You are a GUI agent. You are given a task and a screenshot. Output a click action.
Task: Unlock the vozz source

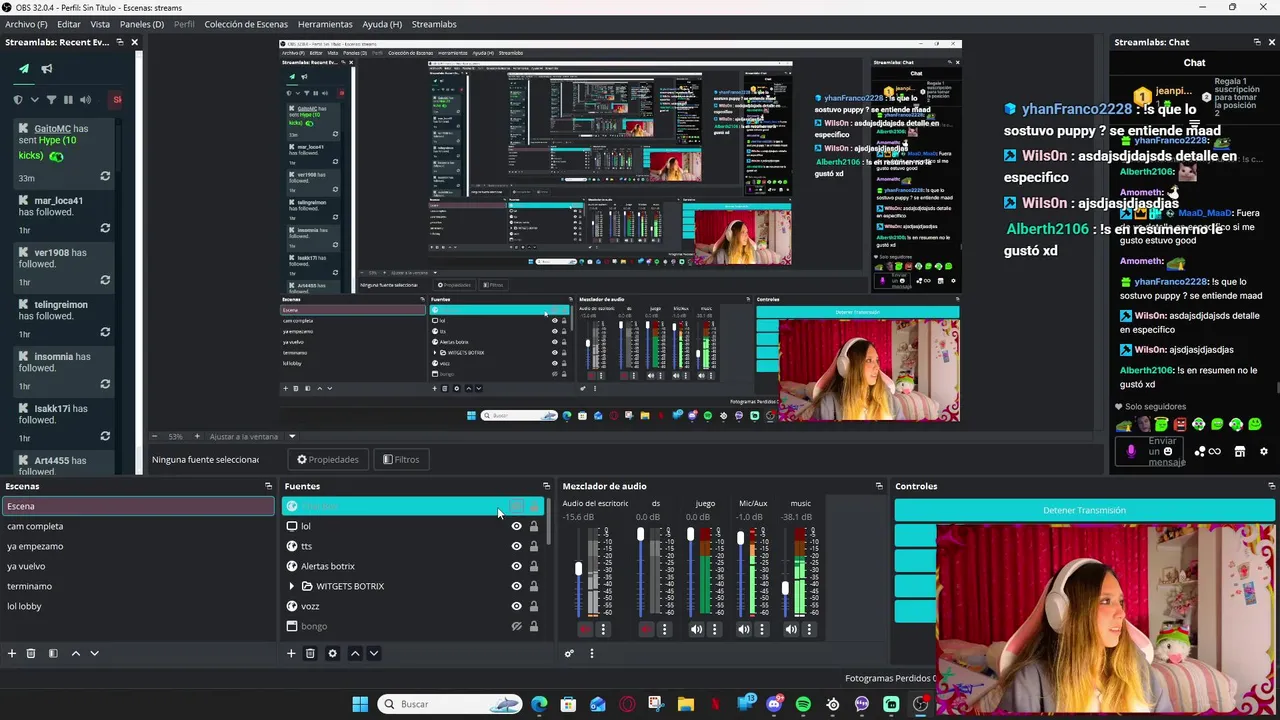(x=534, y=606)
